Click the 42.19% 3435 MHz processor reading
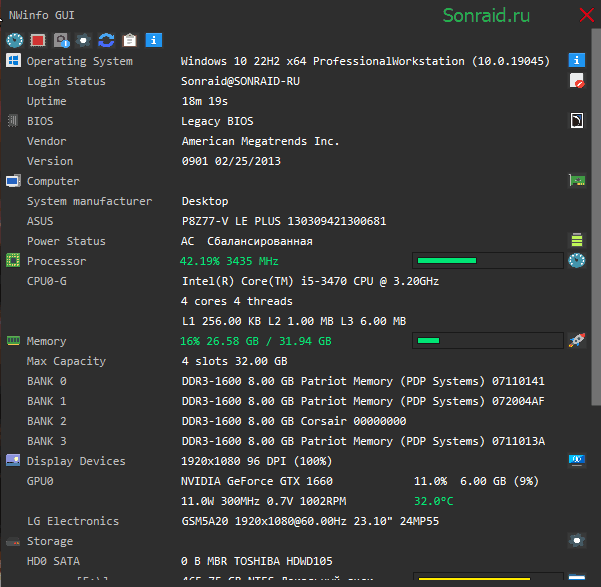 pos(229,261)
